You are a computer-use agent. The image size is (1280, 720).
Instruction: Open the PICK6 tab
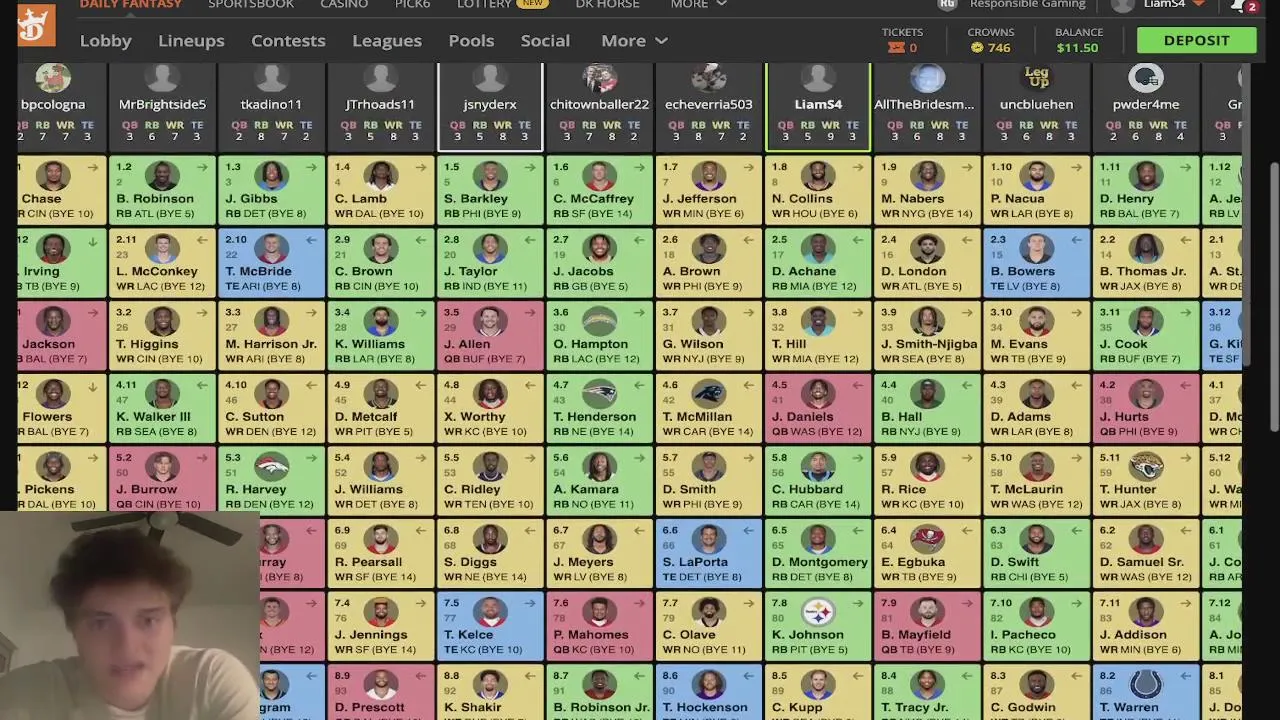[412, 5]
